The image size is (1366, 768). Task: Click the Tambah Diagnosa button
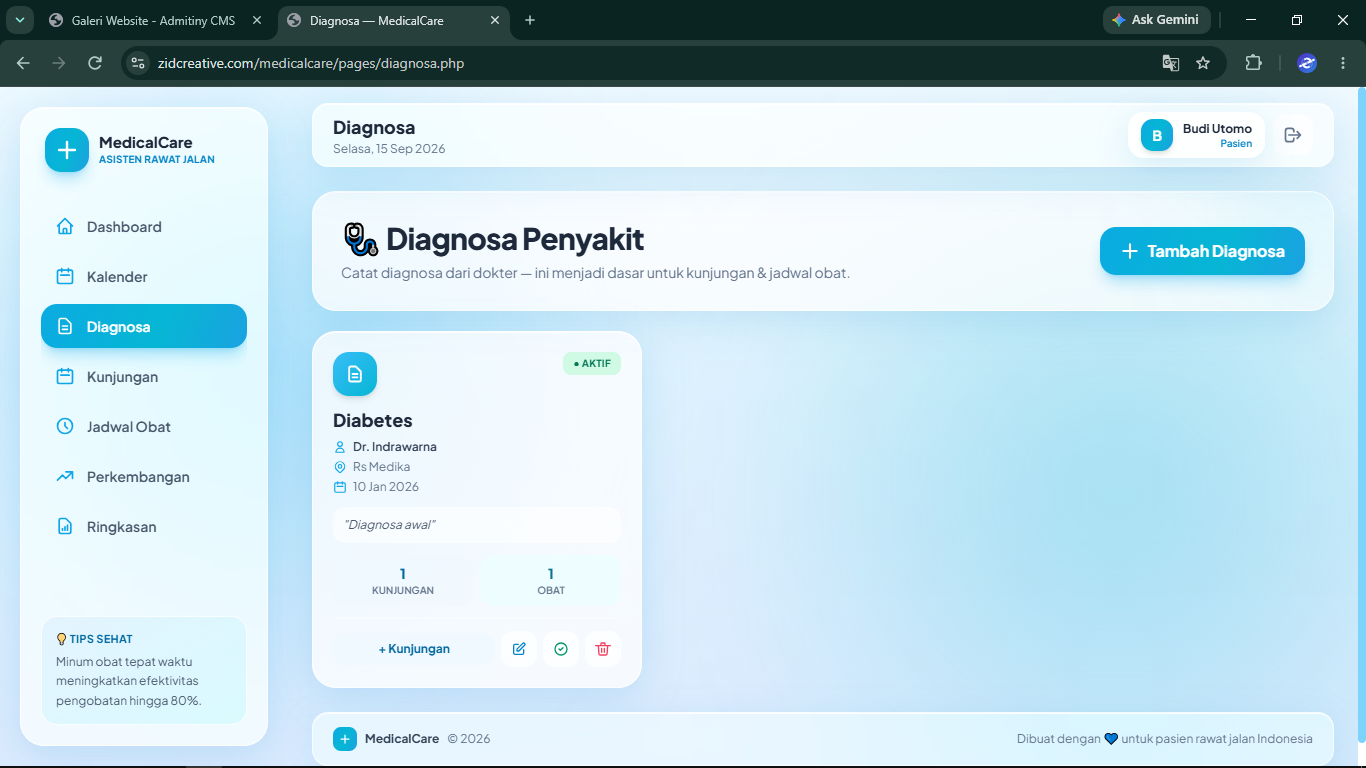coord(1202,251)
